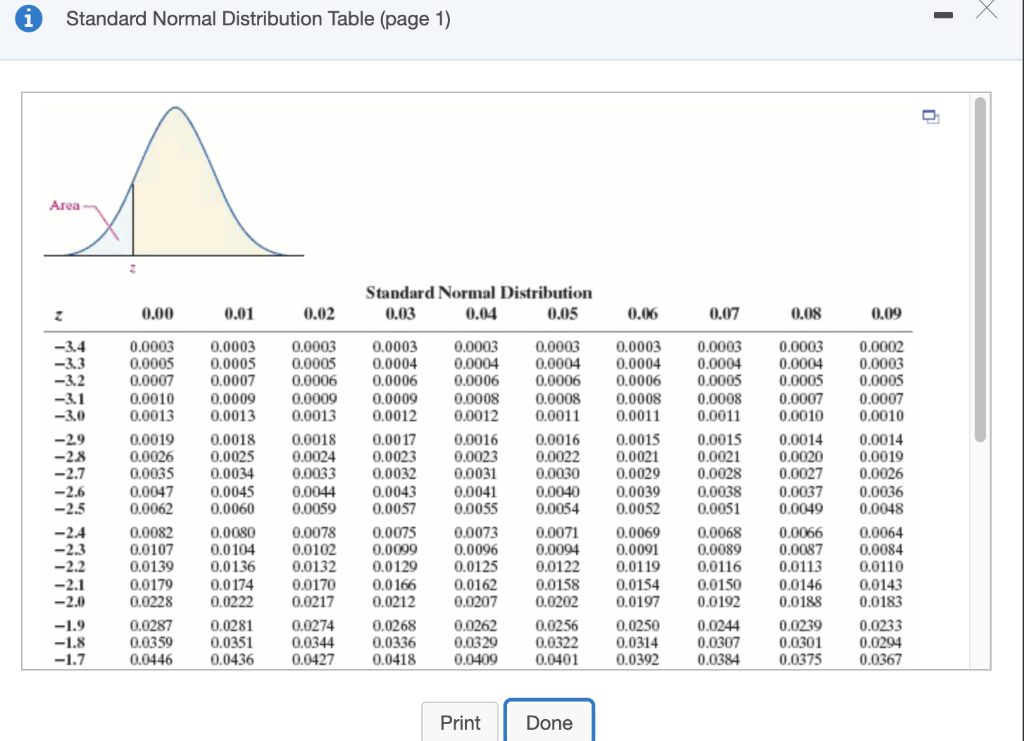1024x741 pixels.
Task: Click the 'Area' label on the diagram
Action: tap(65, 206)
